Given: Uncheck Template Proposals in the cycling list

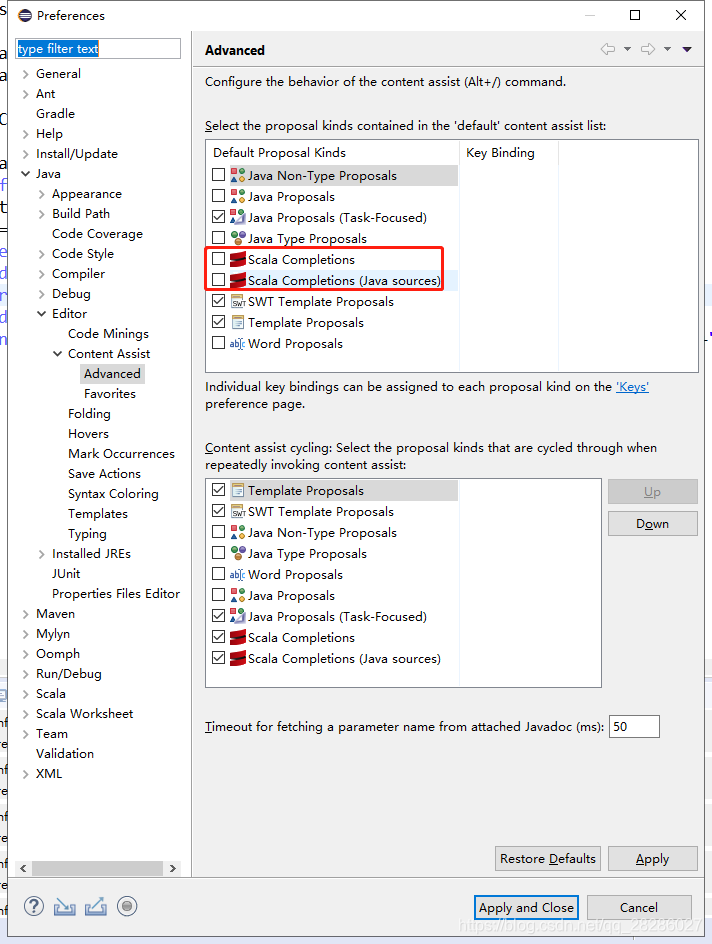Looking at the screenshot, I should [218, 490].
